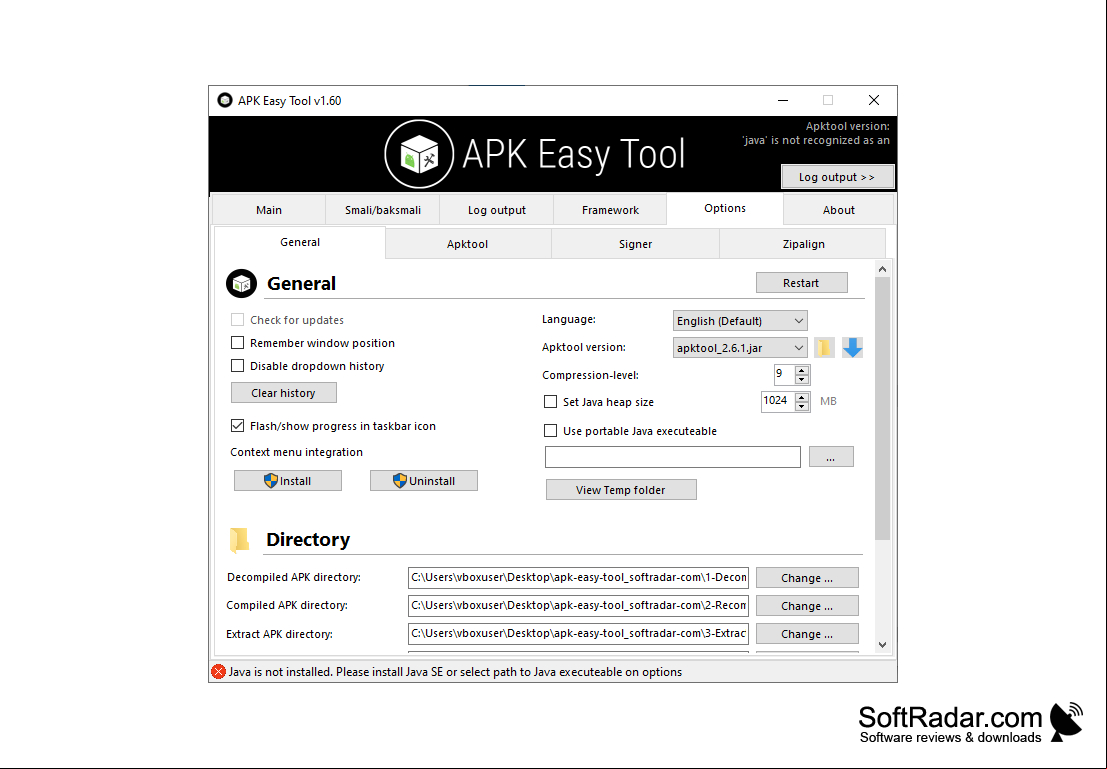1107x769 pixels.
Task: Decrease Compression-level with down arrow
Action: (x=802, y=379)
